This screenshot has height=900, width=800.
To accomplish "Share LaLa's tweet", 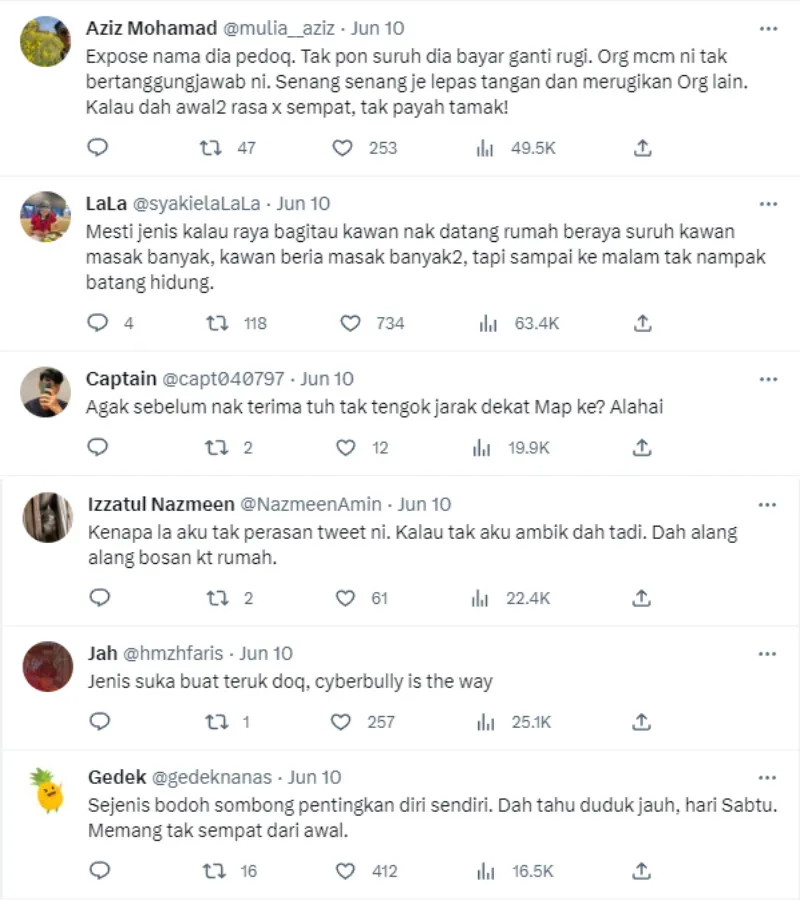I will tap(643, 323).
